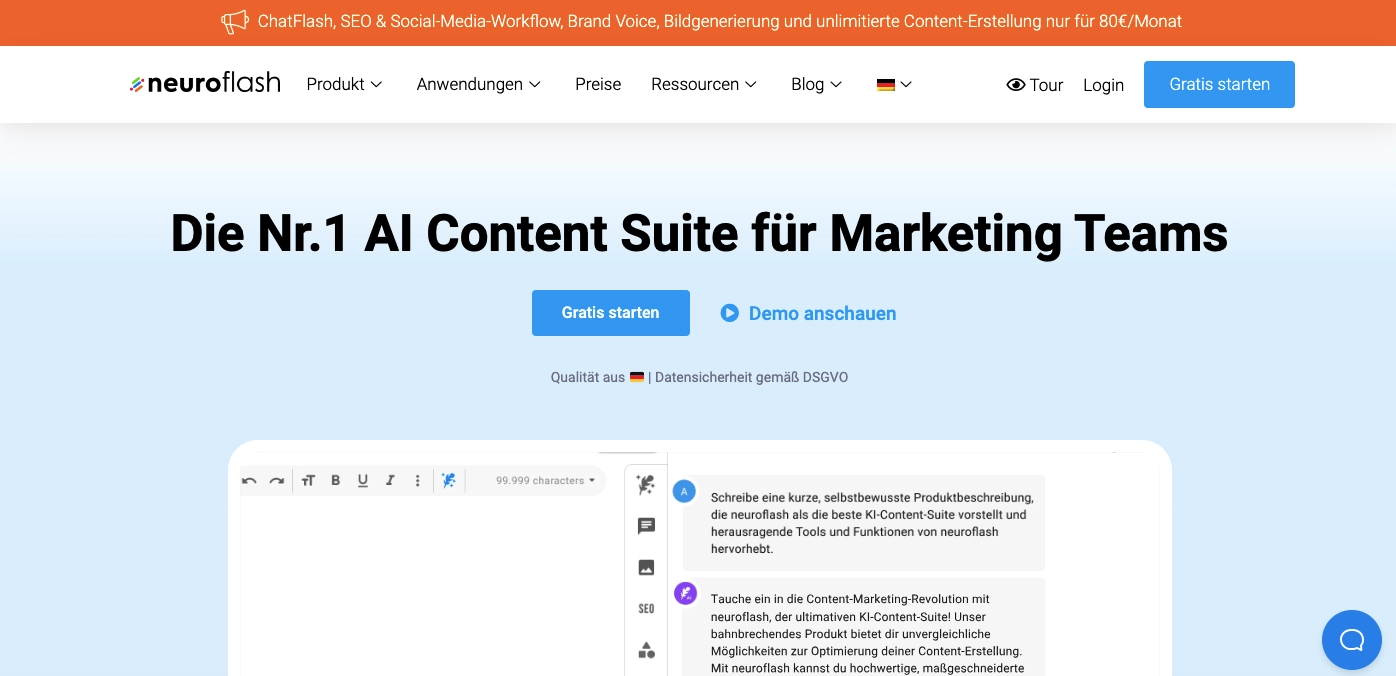Click the megaphone icon in the orange banner
The image size is (1396, 676).
click(234, 21)
